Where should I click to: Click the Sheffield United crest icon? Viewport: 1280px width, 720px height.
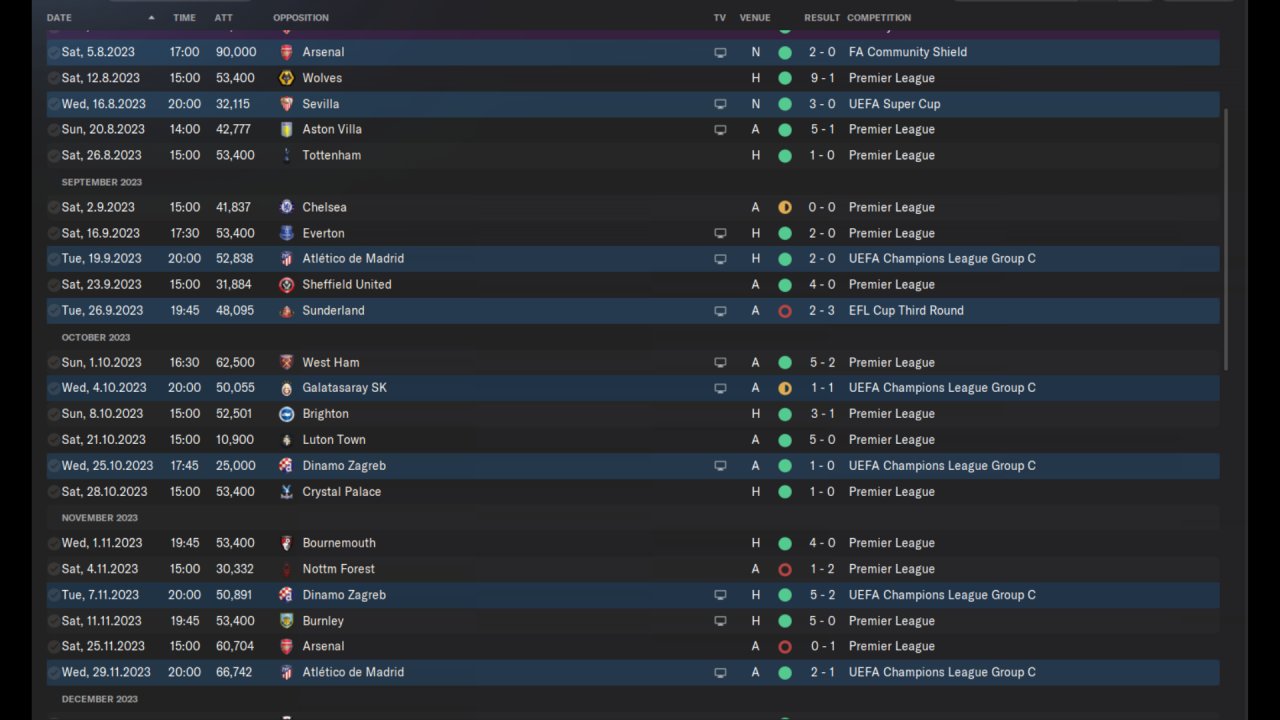pyautogui.click(x=287, y=285)
